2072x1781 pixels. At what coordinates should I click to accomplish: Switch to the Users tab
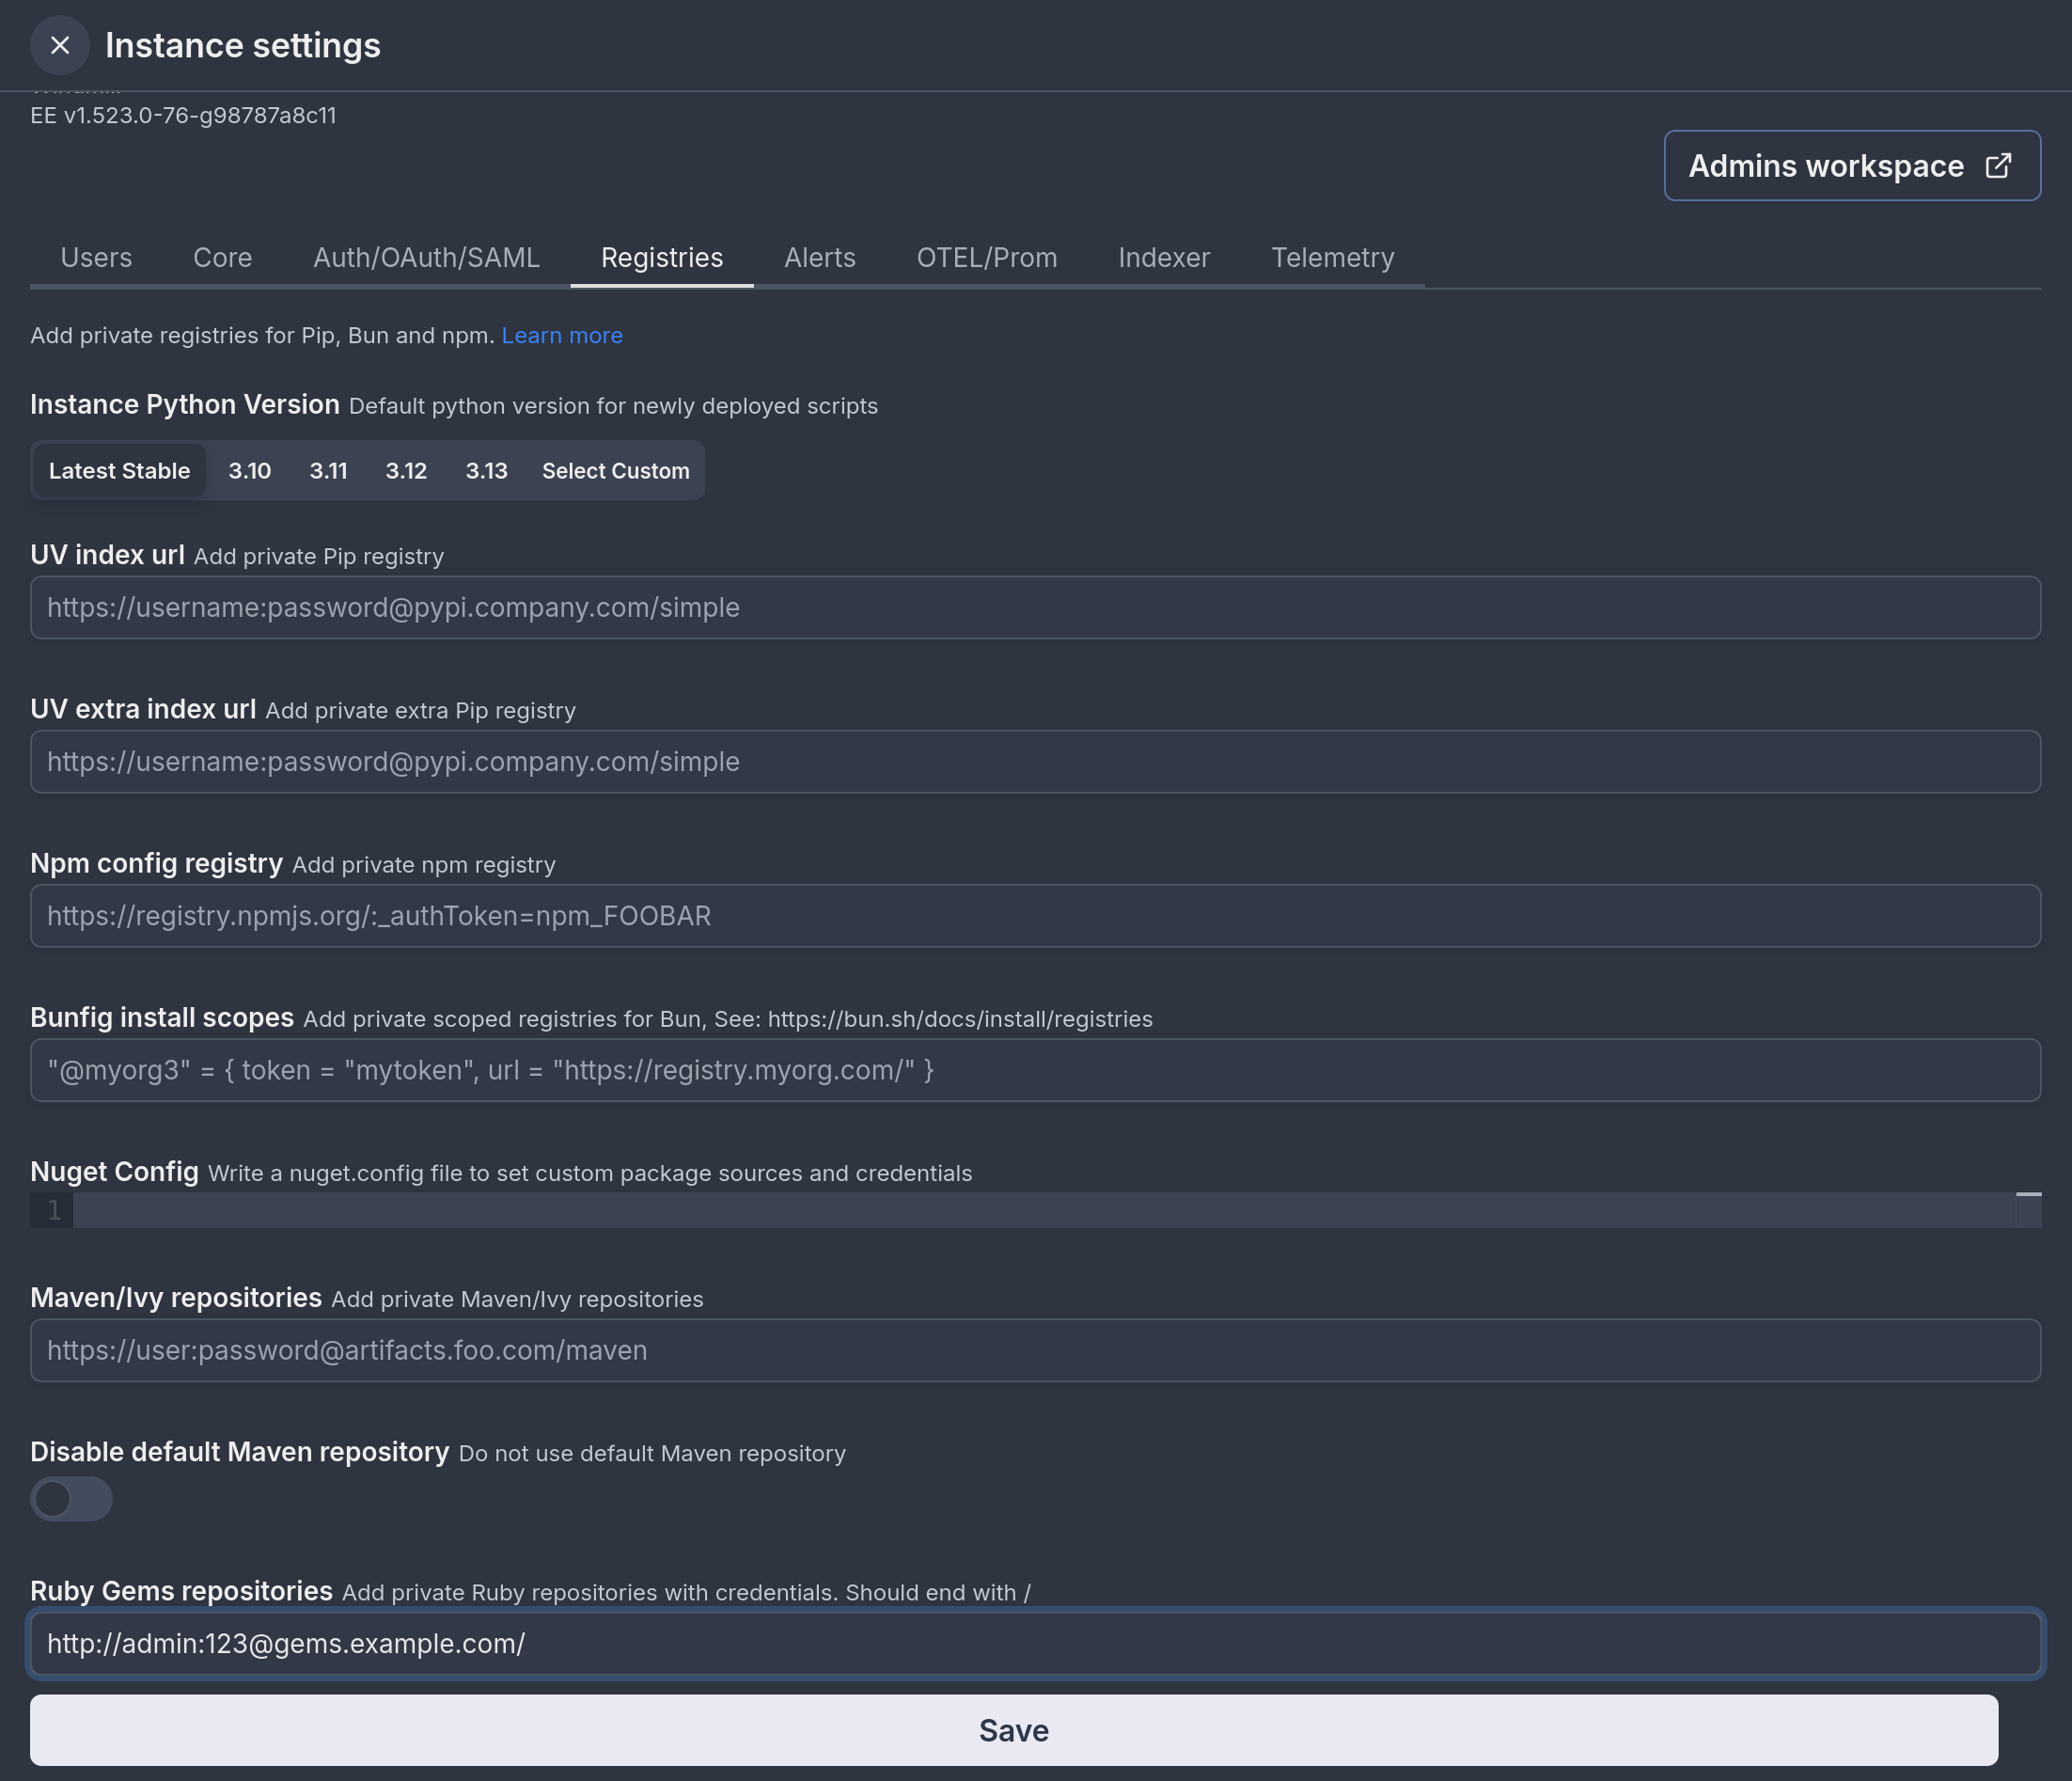[x=96, y=257]
